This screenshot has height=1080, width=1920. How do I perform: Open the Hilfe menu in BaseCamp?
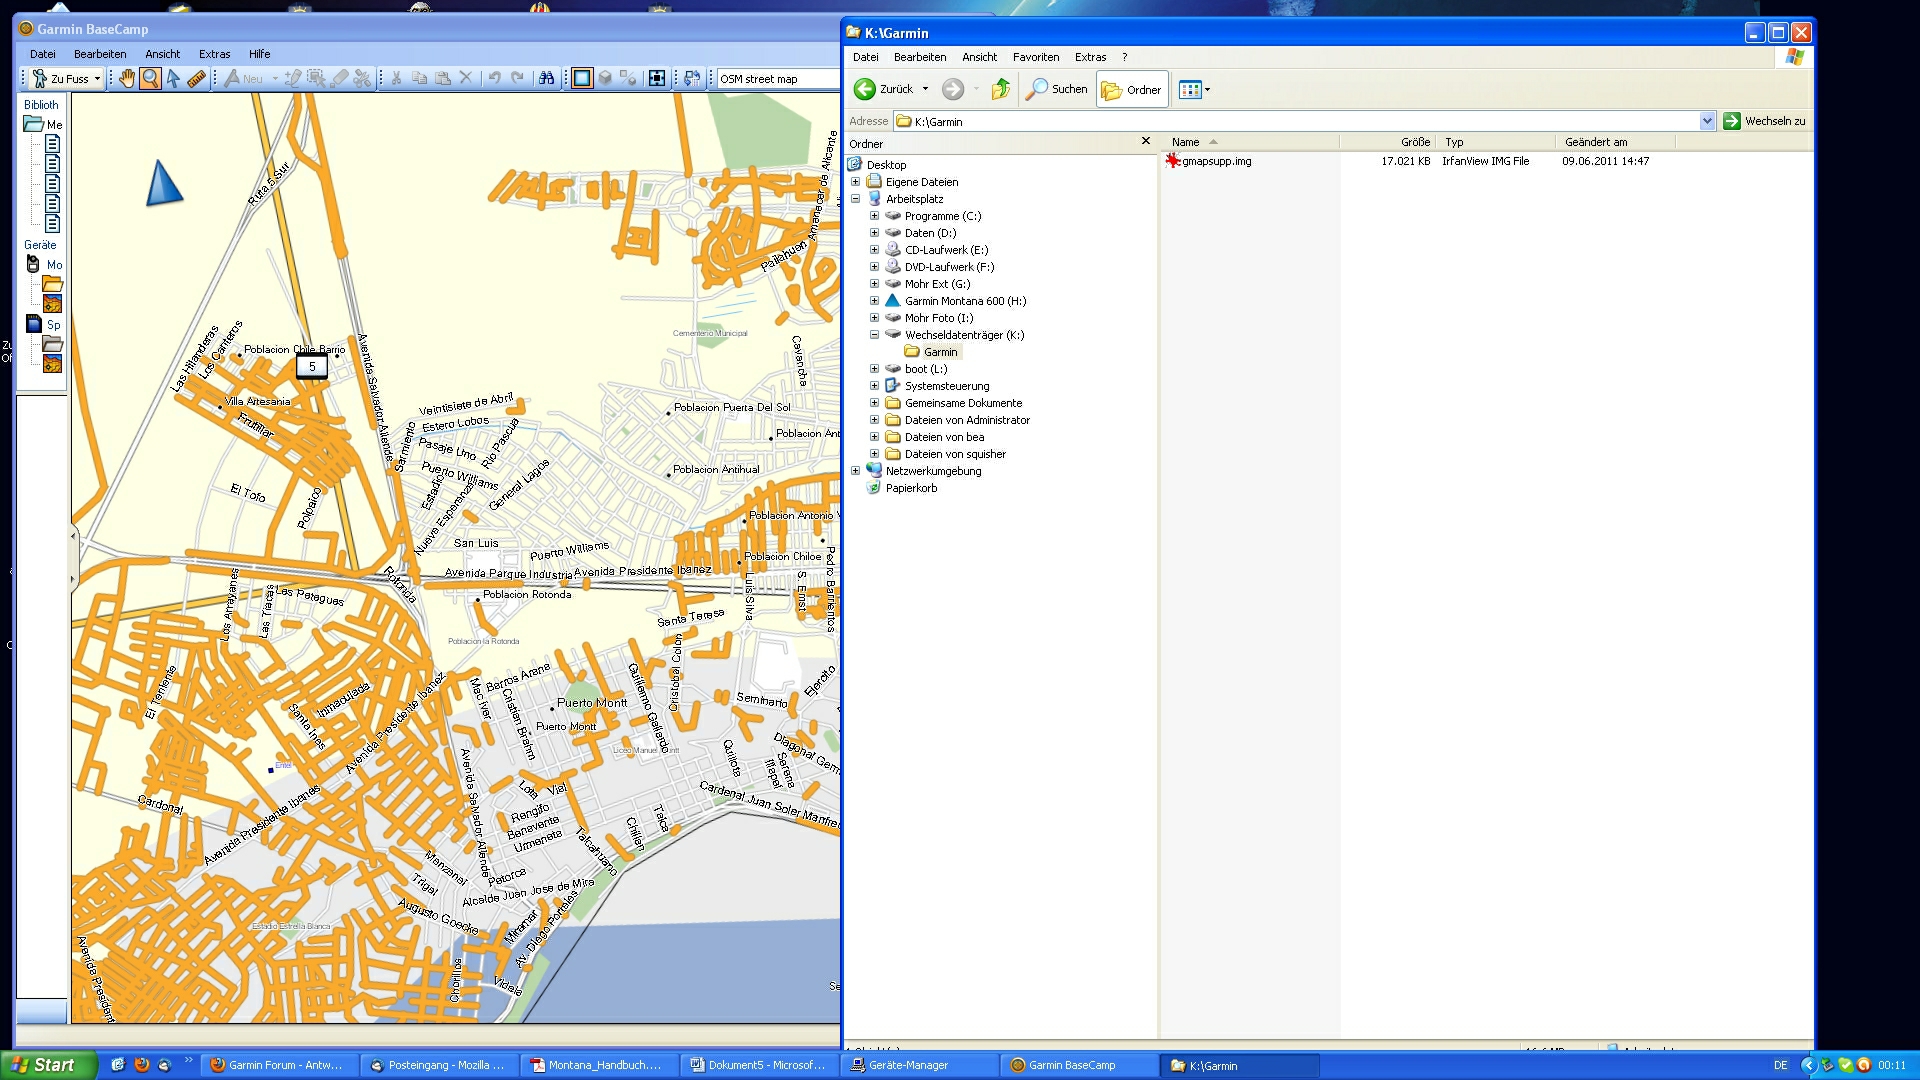(x=260, y=54)
